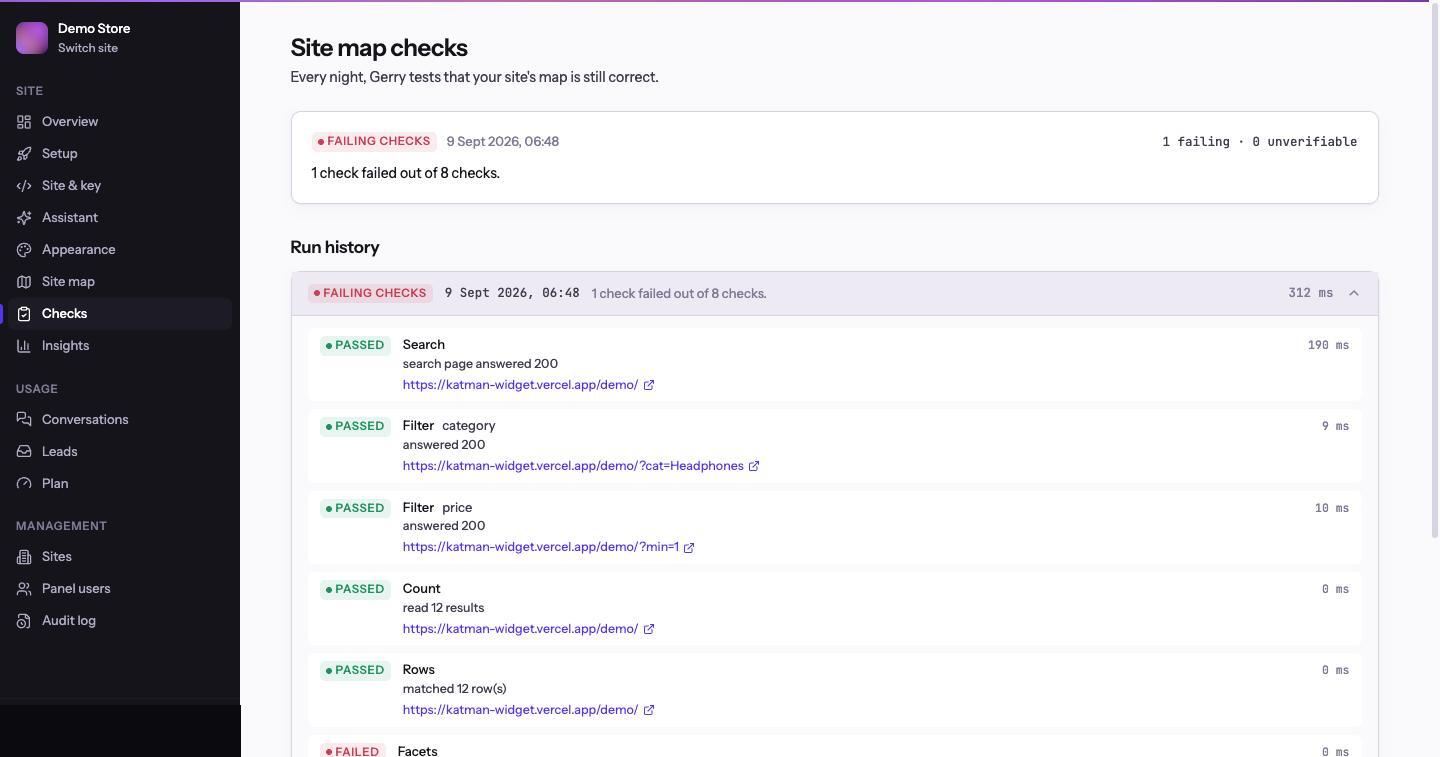1440x757 pixels.
Task: Click 'search page answered 200' text
Action: click(x=480, y=364)
